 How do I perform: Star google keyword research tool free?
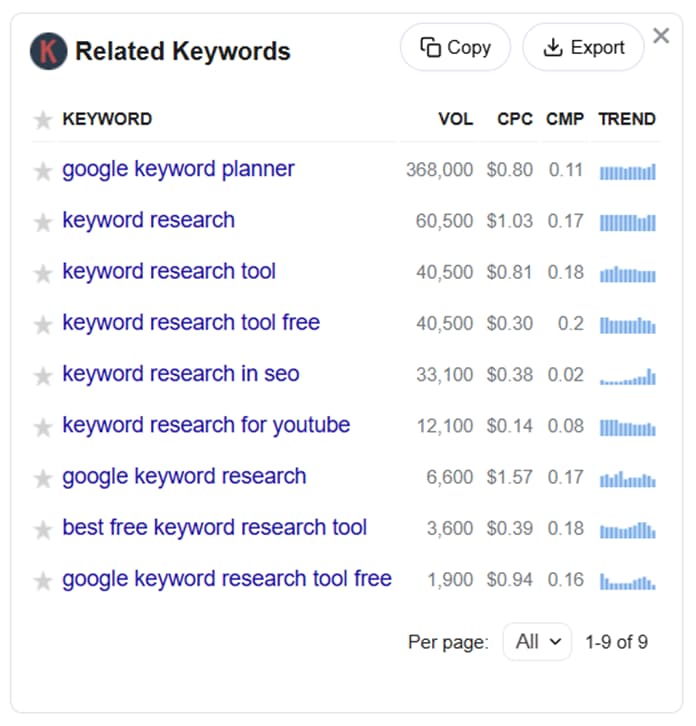(43, 581)
